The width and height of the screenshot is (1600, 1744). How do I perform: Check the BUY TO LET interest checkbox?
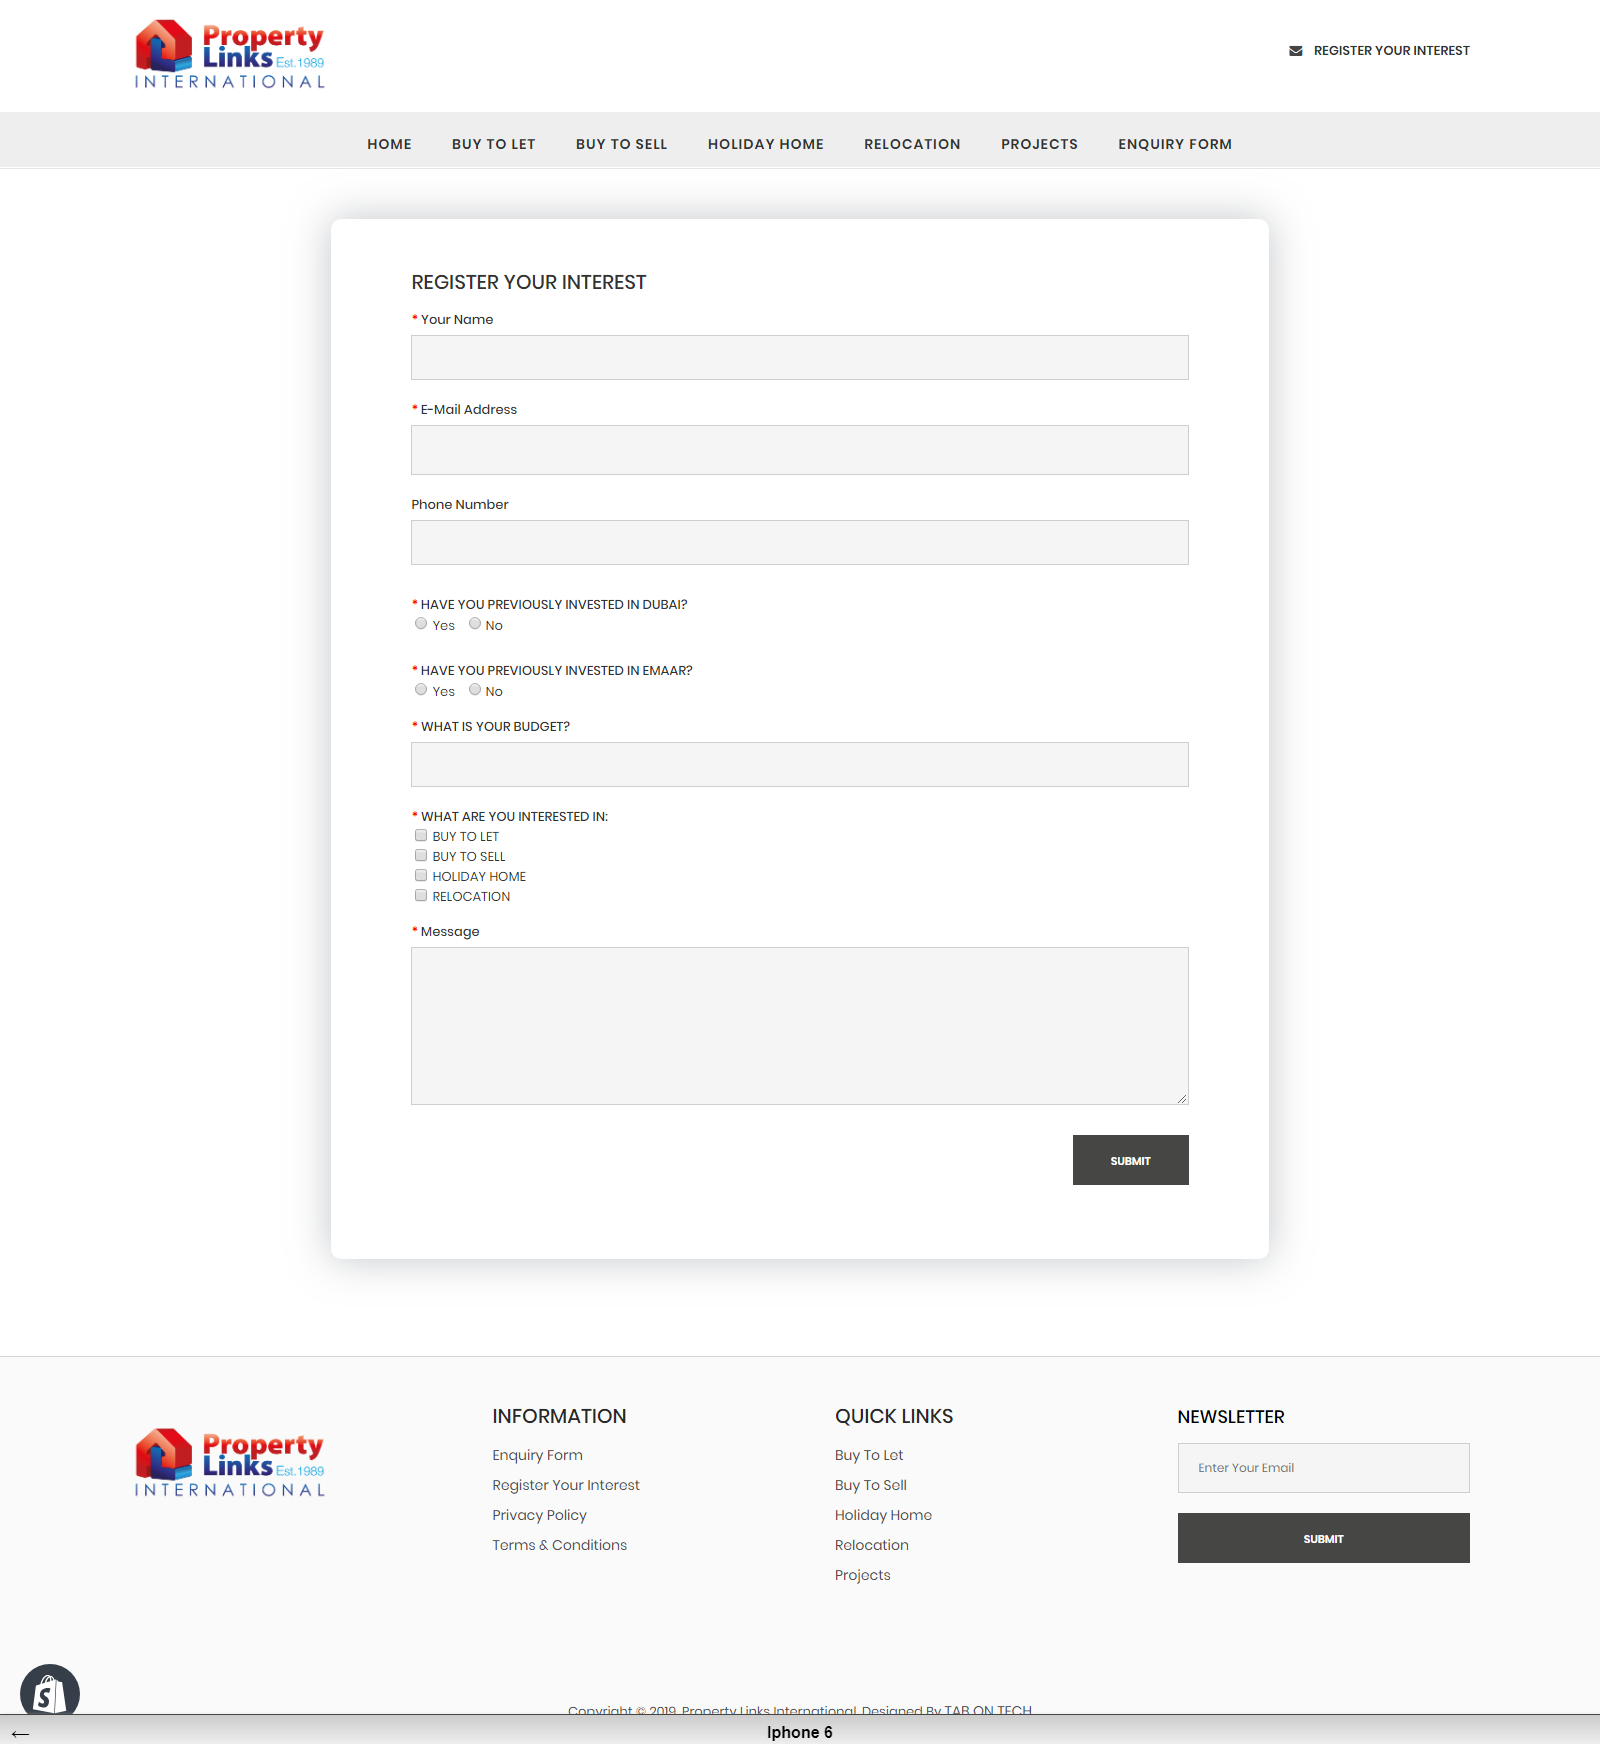421,834
